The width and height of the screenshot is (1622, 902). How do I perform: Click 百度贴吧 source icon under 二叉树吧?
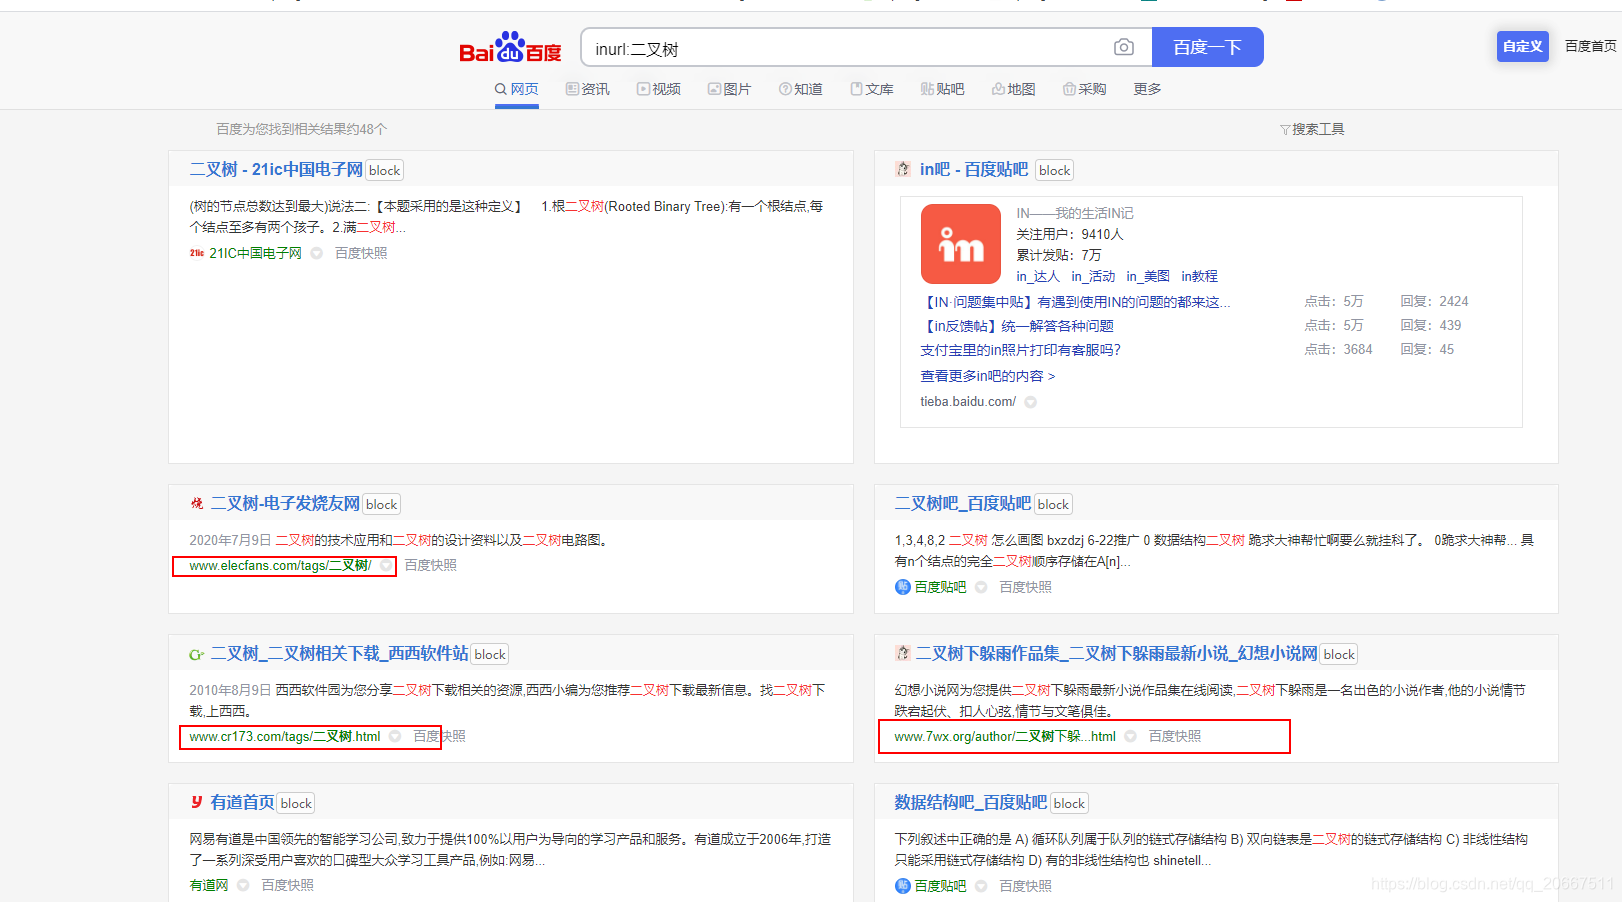click(x=902, y=587)
